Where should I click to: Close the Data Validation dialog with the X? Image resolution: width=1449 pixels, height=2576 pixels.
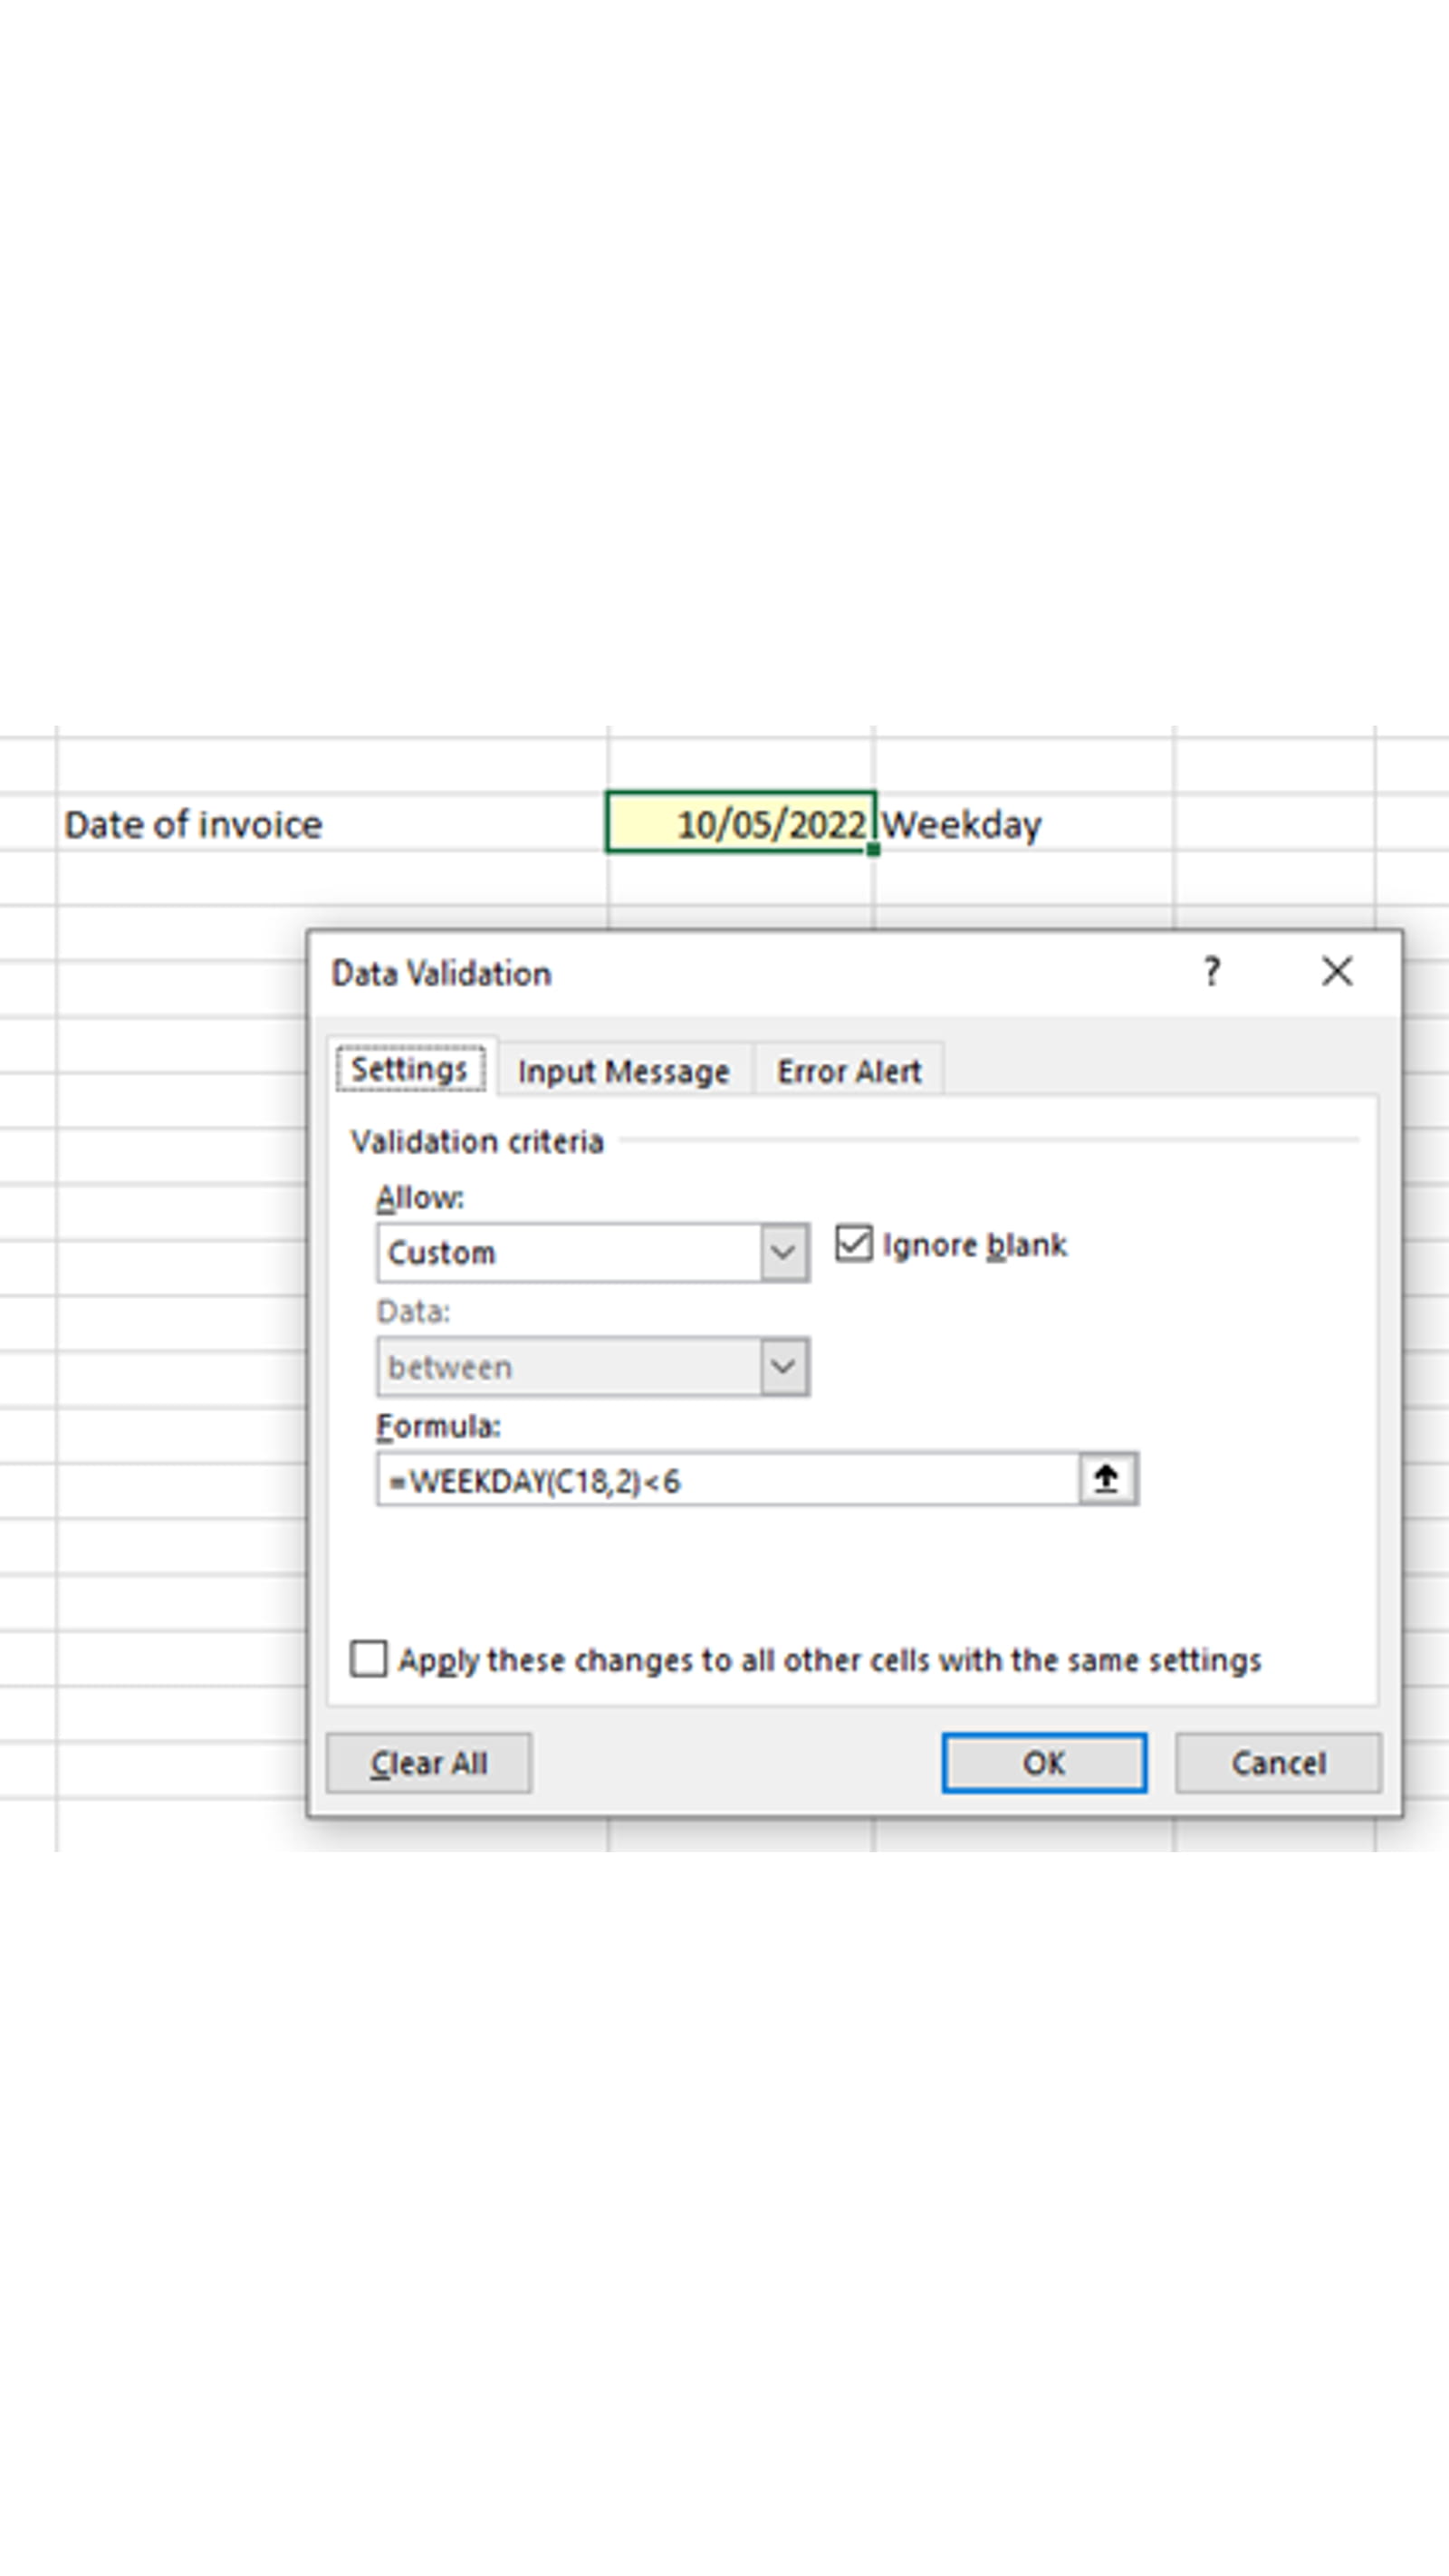coord(1336,970)
